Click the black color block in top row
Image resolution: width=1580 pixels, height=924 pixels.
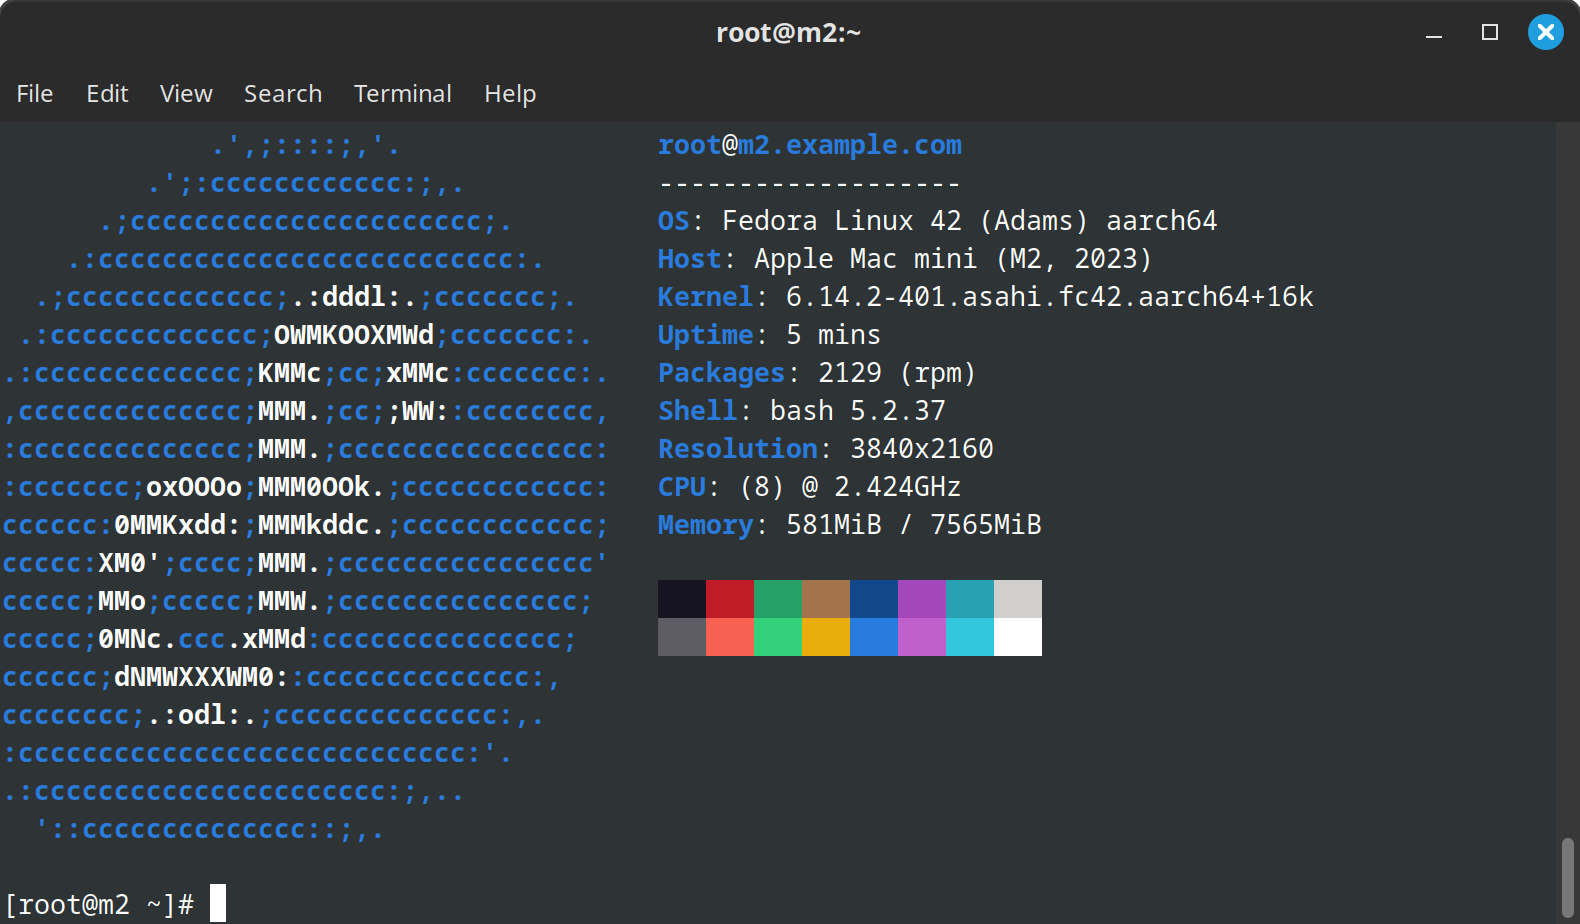pos(682,599)
